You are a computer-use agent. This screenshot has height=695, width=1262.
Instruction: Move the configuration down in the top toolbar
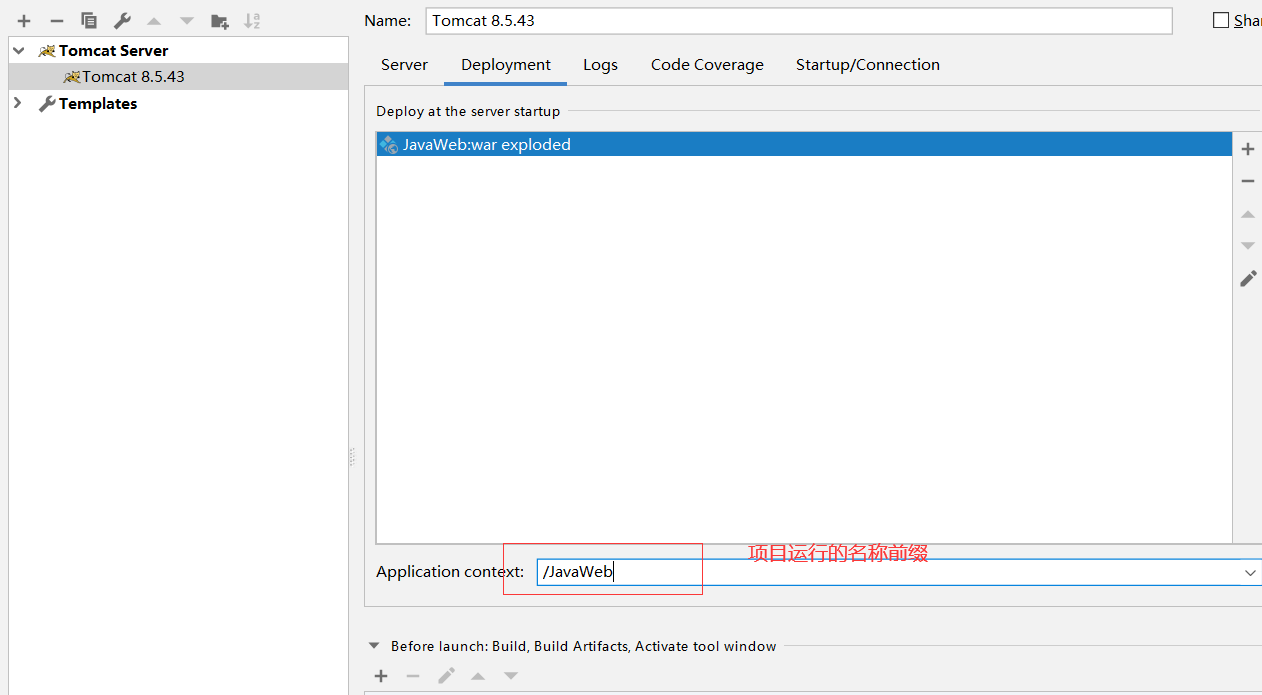click(x=187, y=20)
